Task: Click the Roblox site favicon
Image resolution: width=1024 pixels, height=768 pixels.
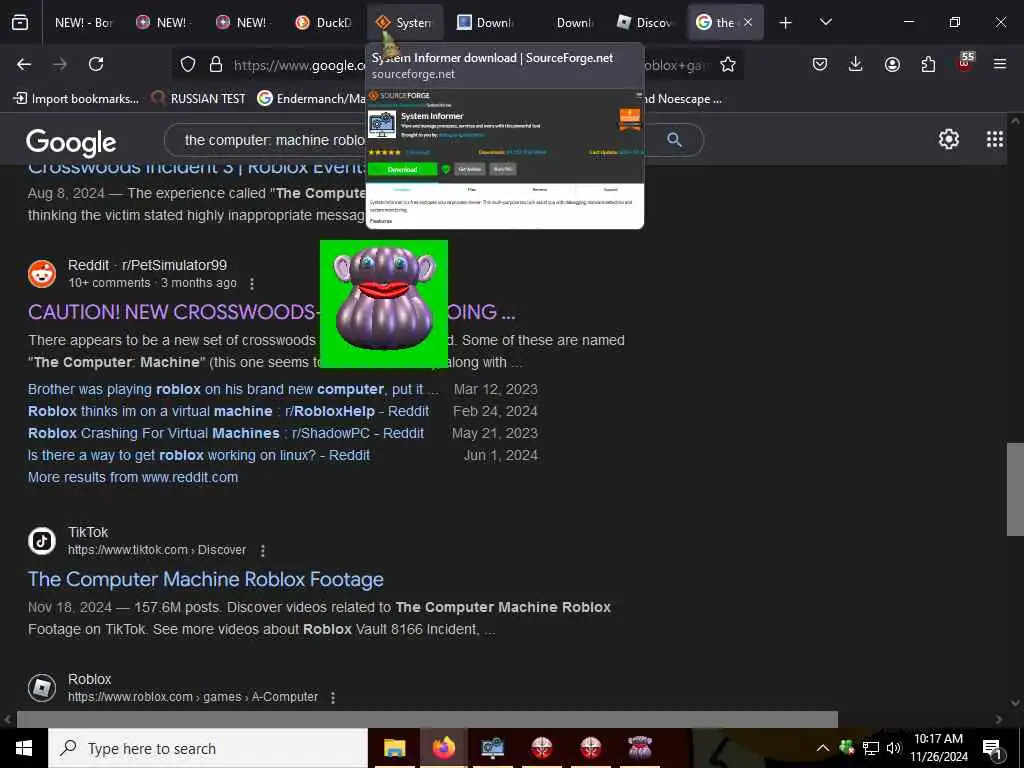Action: [x=42, y=688]
